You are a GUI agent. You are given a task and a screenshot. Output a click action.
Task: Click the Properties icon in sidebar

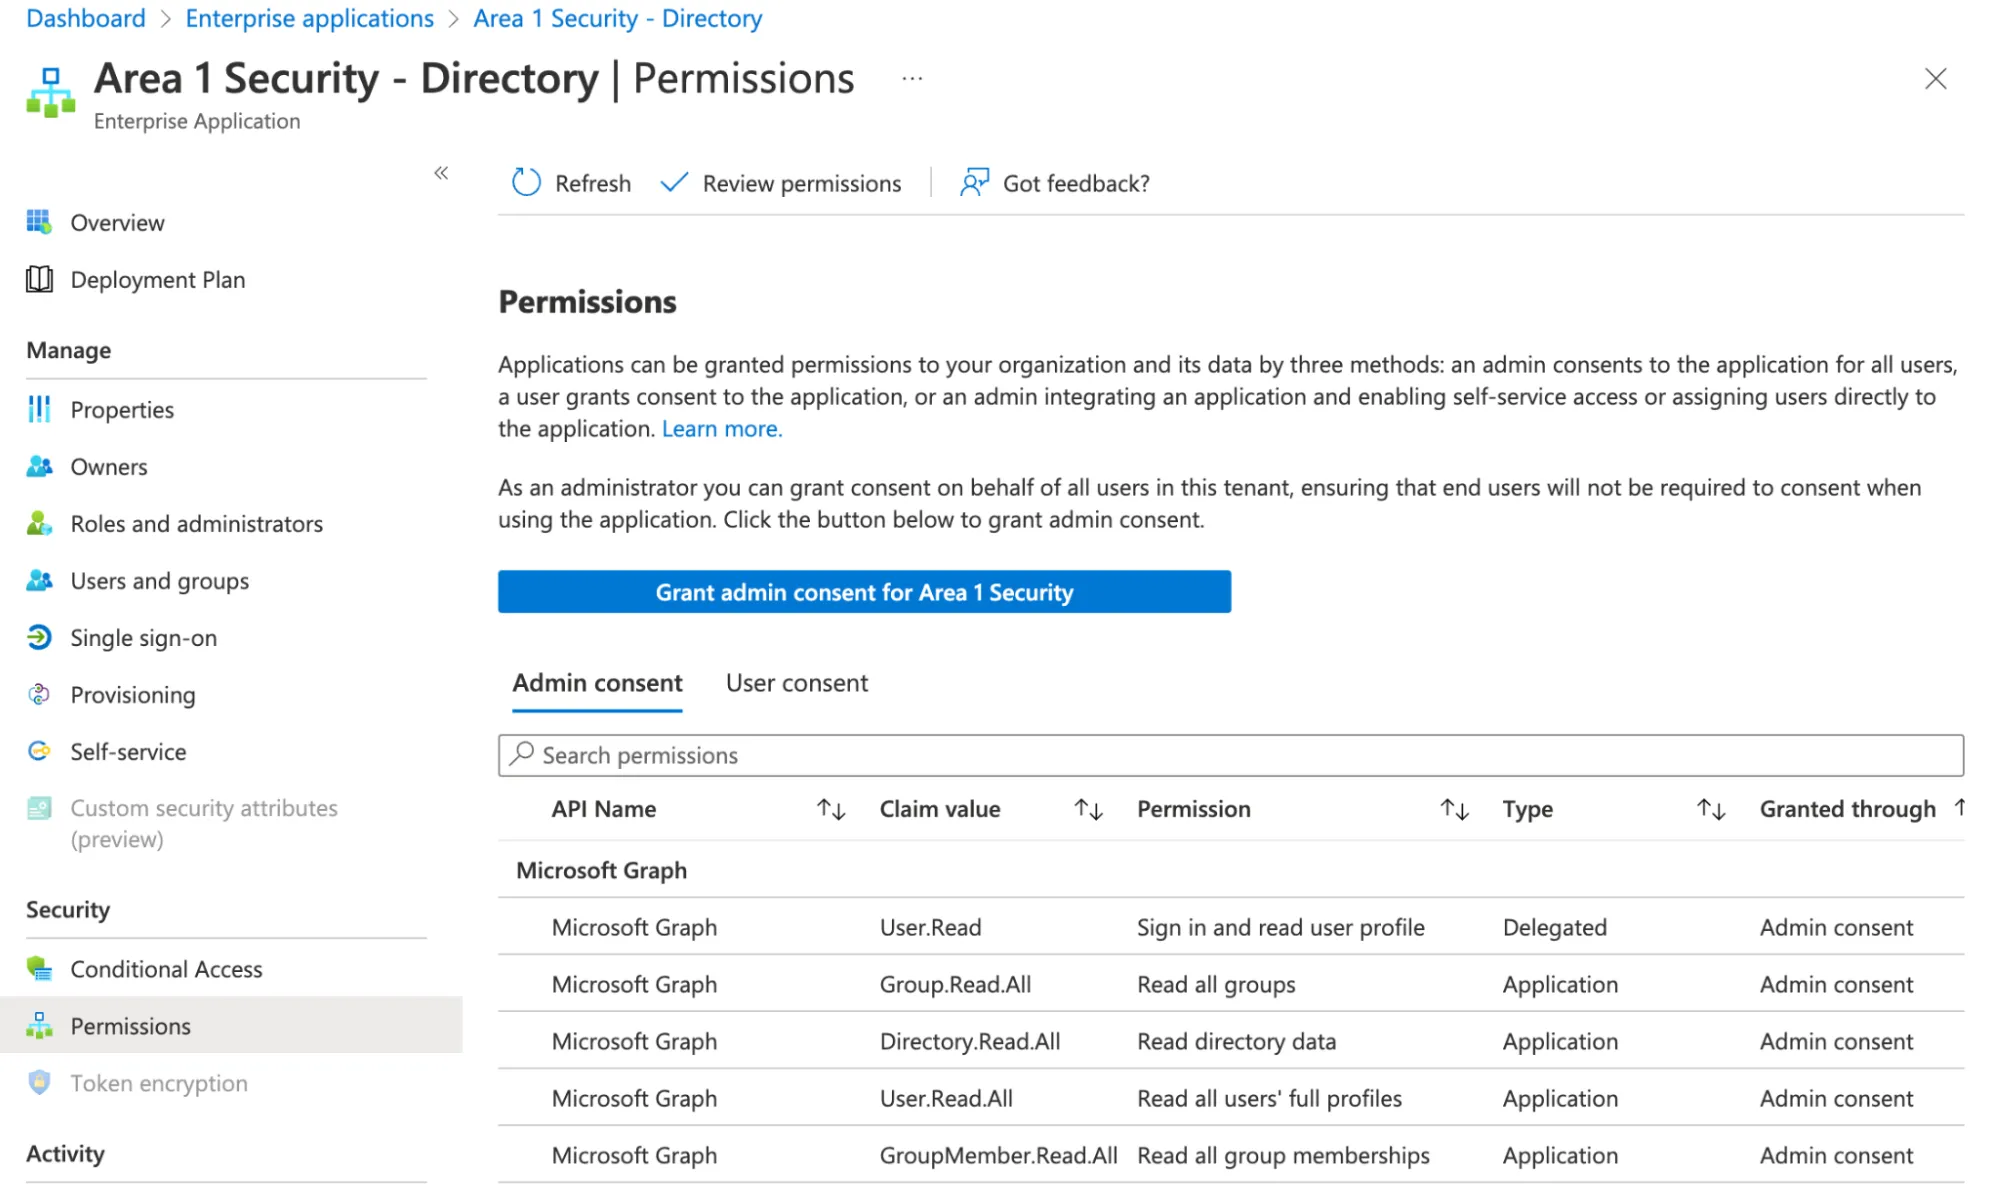point(38,409)
